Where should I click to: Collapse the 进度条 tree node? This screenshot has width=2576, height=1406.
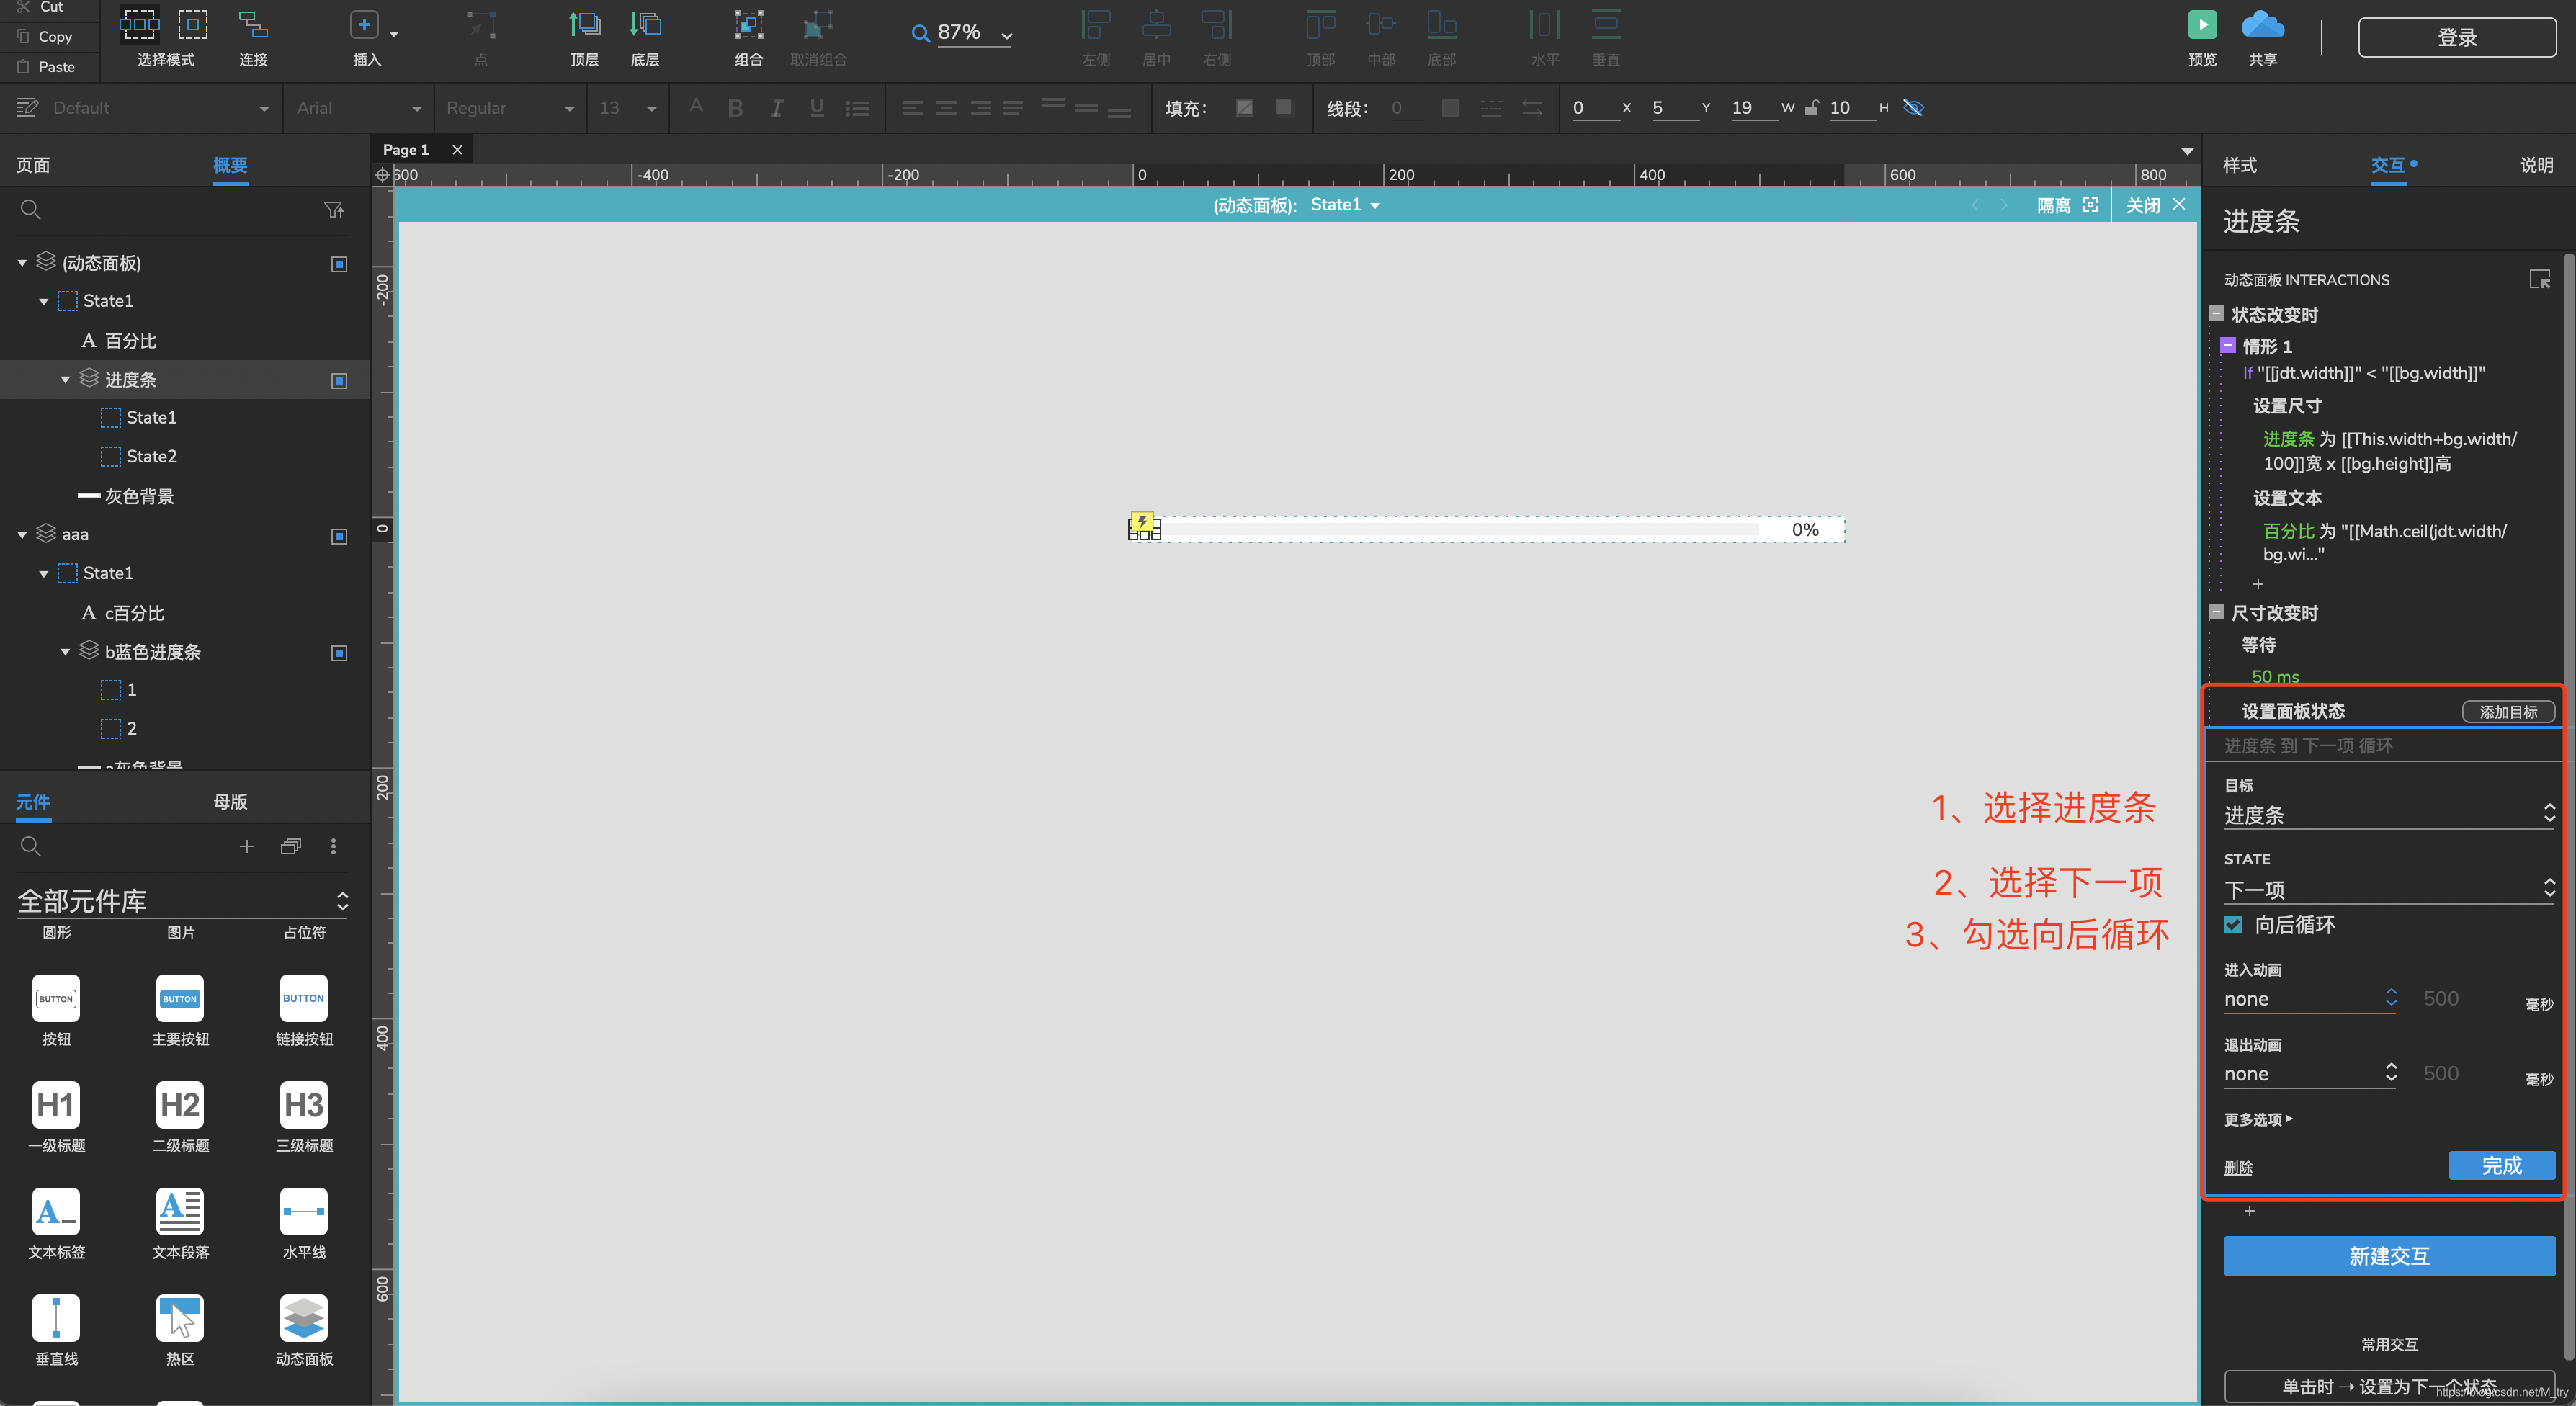click(65, 380)
